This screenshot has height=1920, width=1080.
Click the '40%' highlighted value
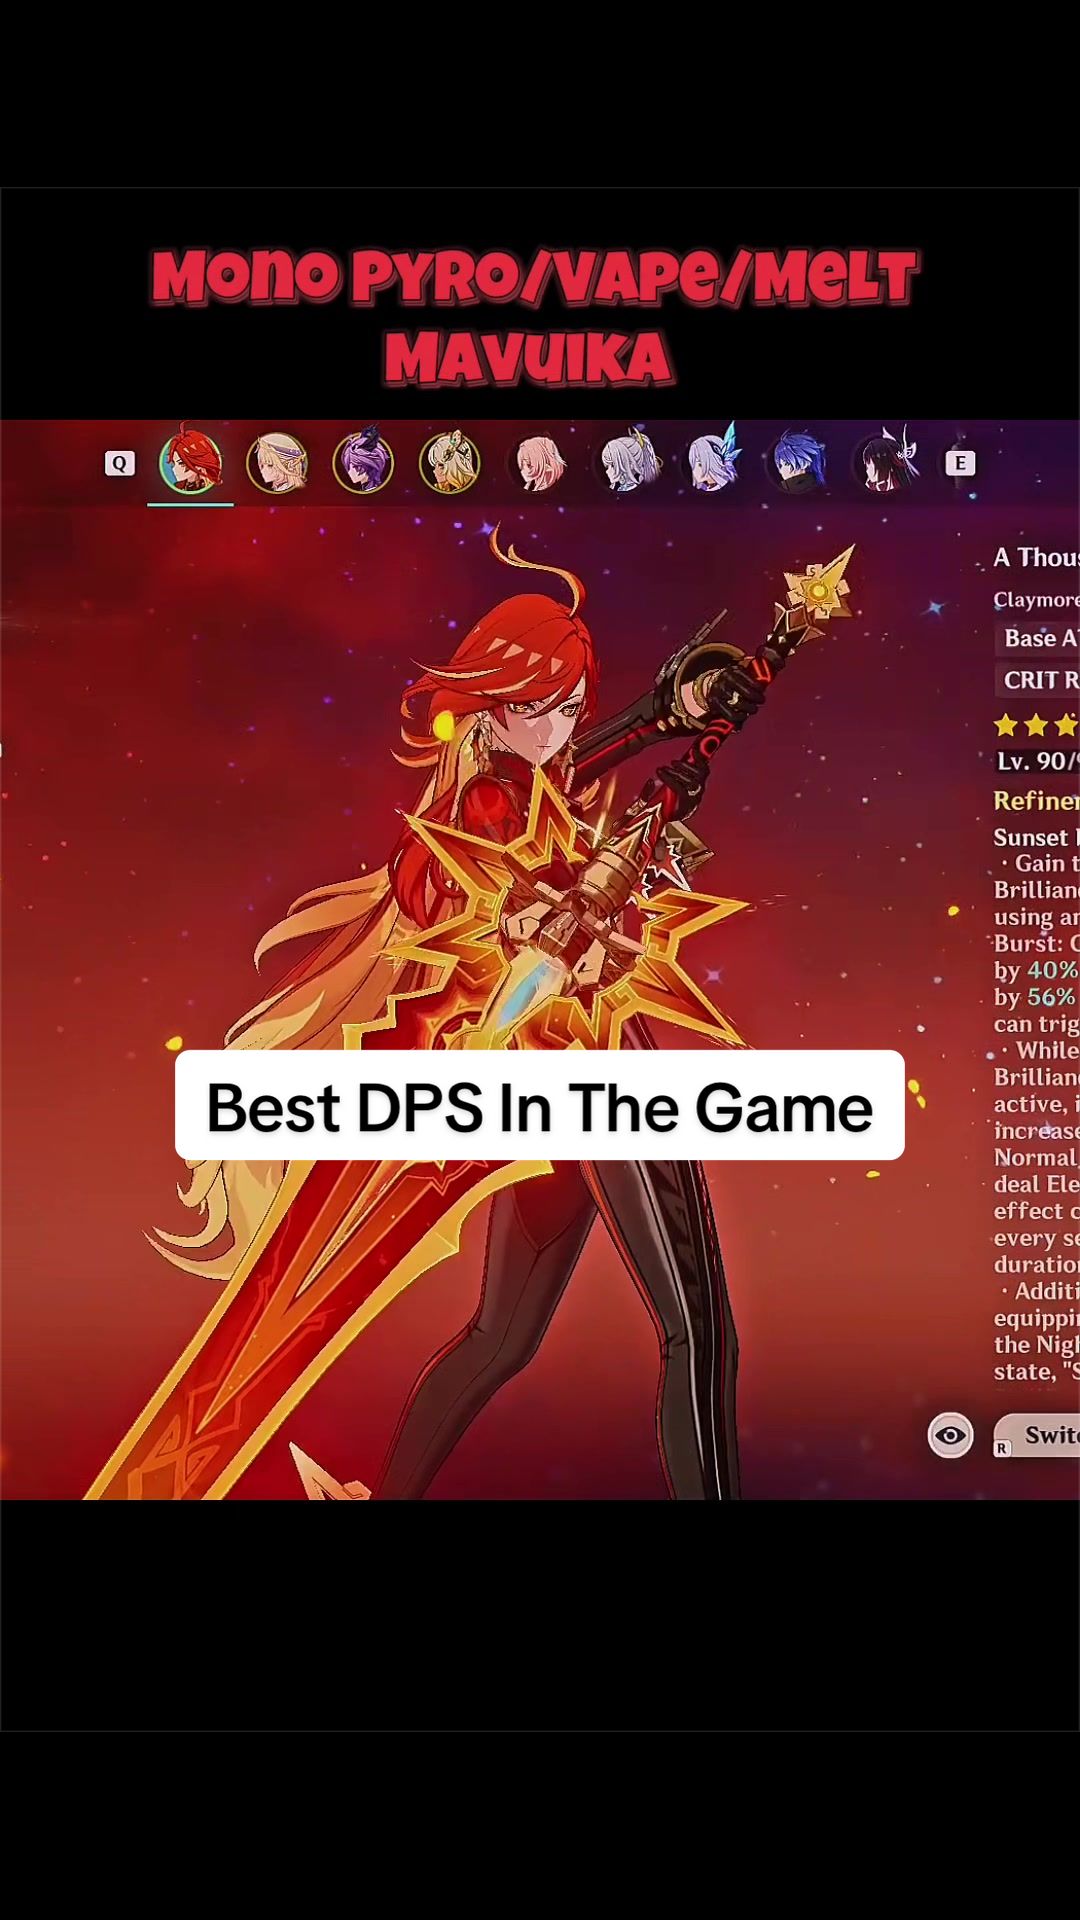click(x=1052, y=970)
